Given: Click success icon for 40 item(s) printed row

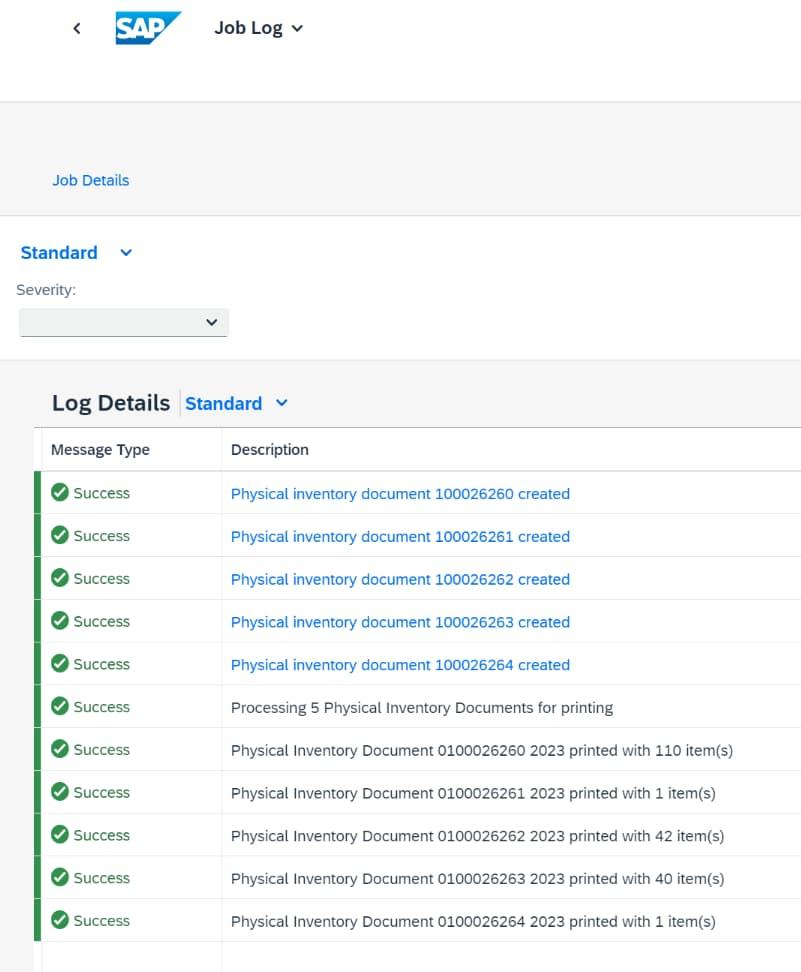Looking at the screenshot, I should point(60,878).
